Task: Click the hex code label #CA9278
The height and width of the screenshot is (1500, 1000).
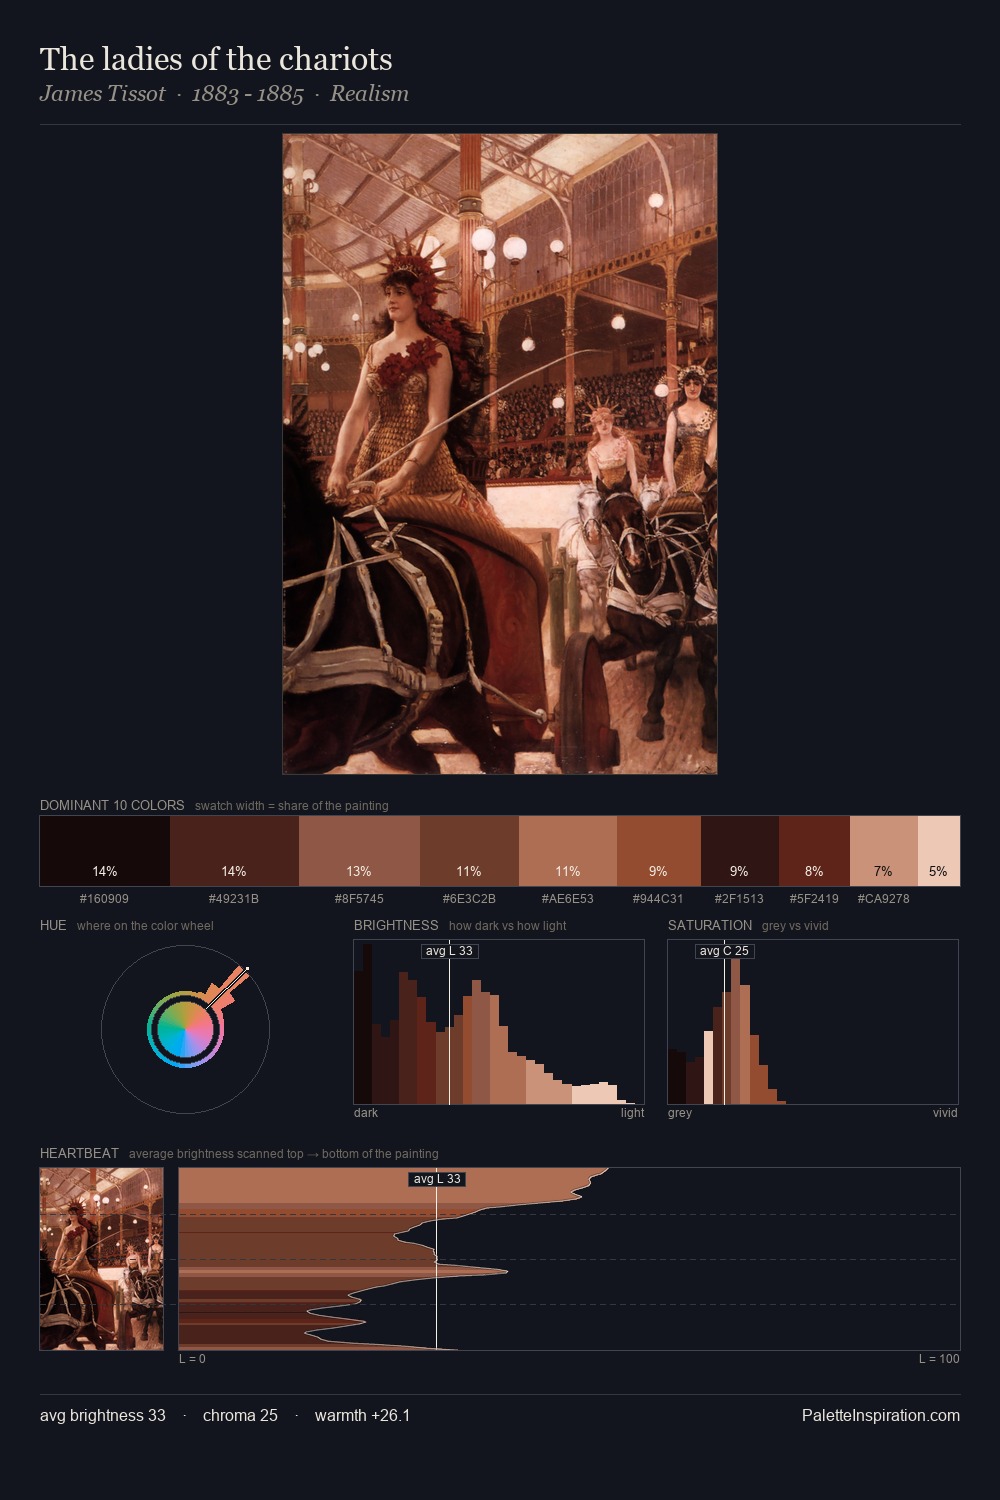Action: pyautogui.click(x=884, y=899)
